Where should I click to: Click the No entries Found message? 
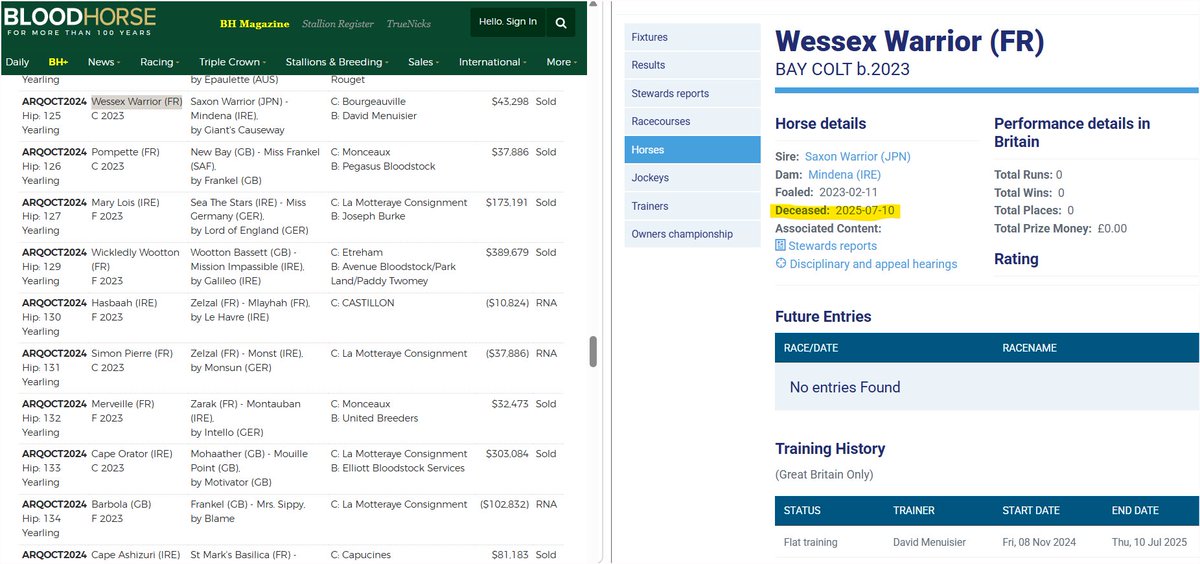[x=845, y=387]
